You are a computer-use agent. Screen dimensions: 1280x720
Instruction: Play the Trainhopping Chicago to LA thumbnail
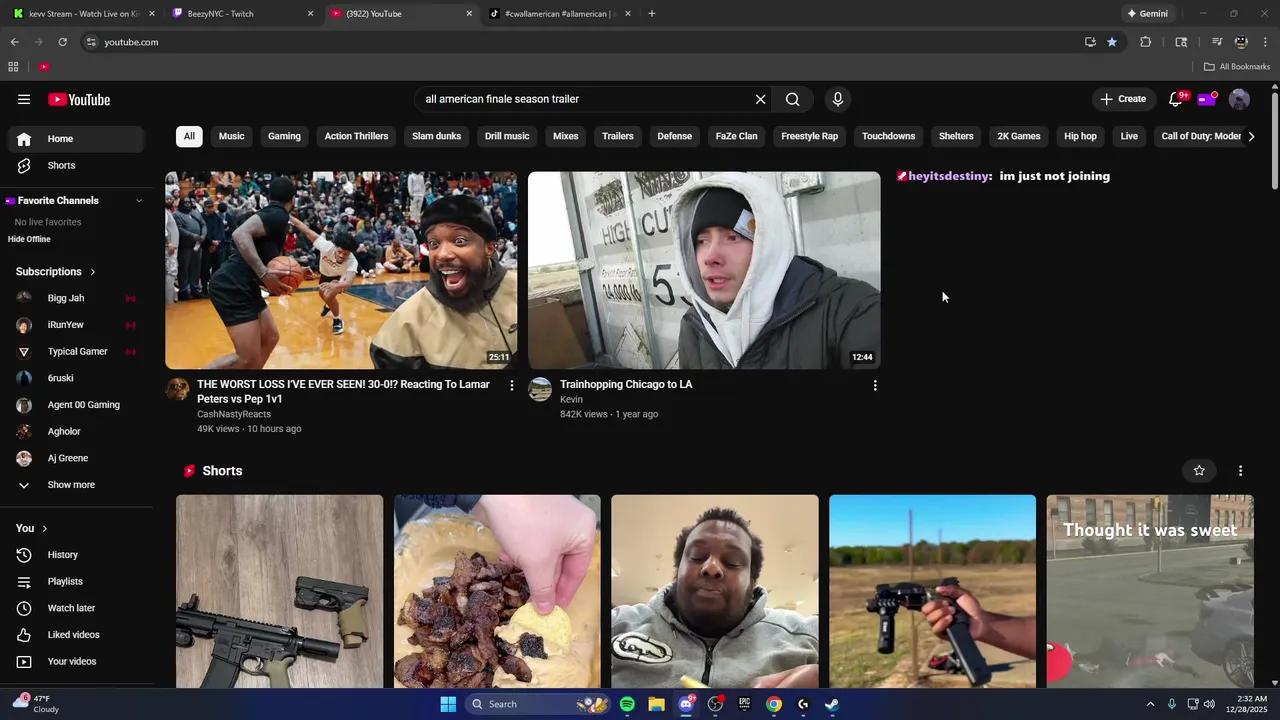[704, 270]
